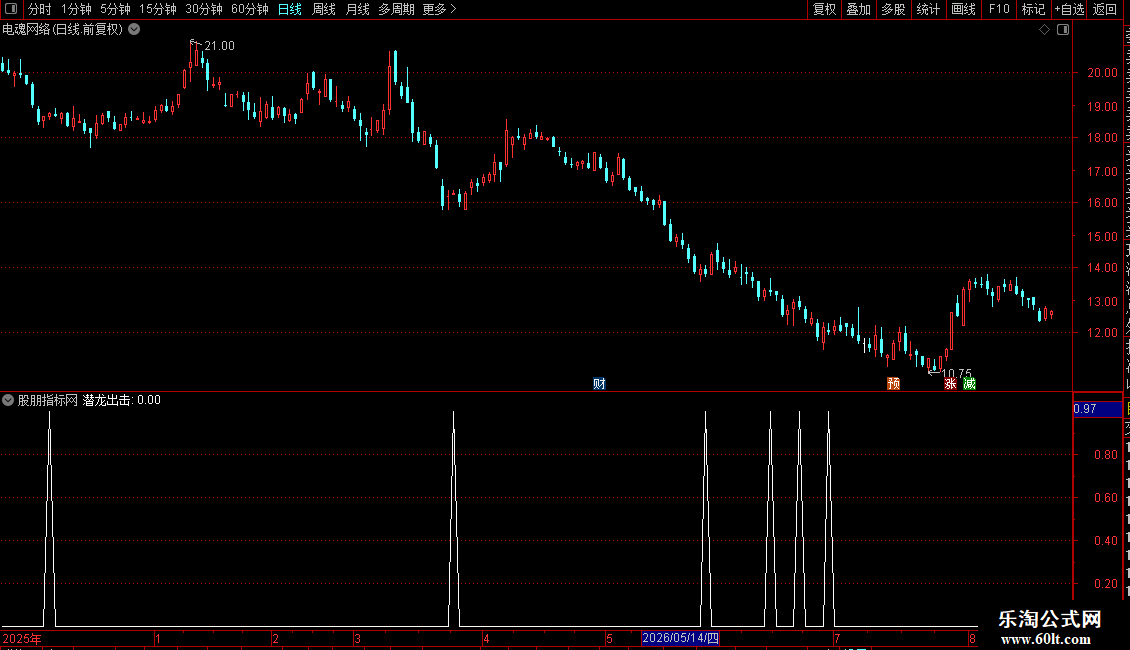
Task: Open F10 company information
Action: [999, 9]
